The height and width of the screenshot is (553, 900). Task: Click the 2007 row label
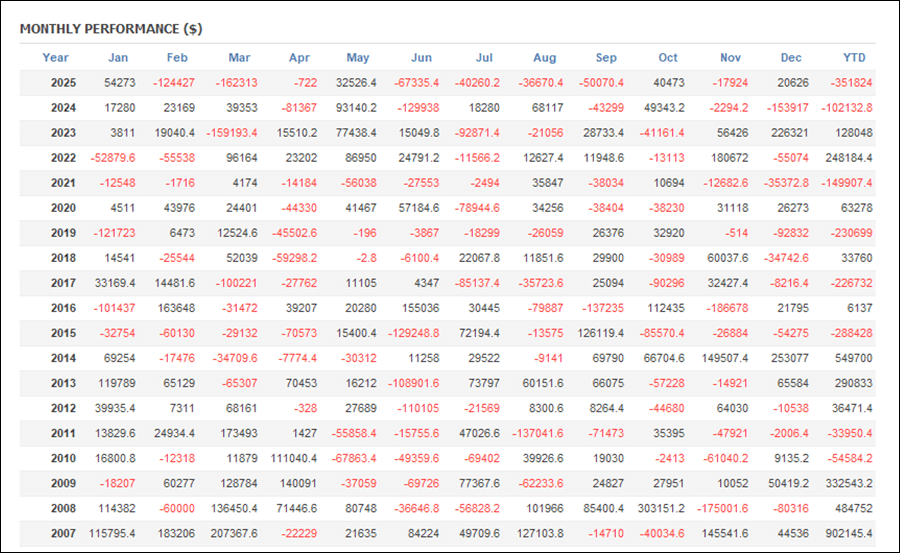click(62, 532)
